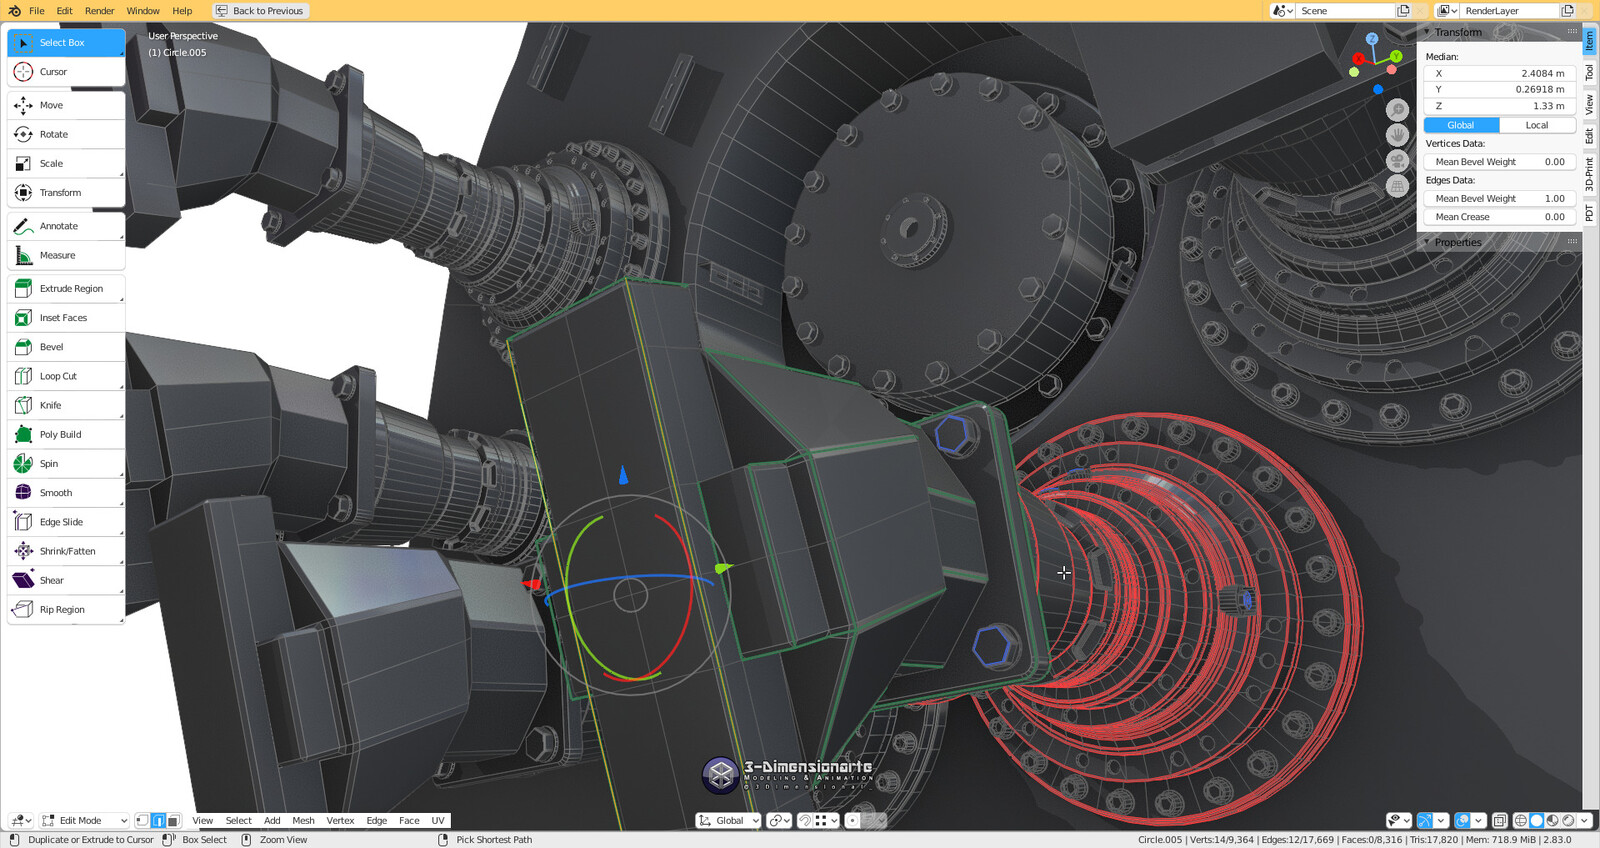The width and height of the screenshot is (1600, 848).
Task: Select the Extrude Region tool
Action: coord(66,288)
